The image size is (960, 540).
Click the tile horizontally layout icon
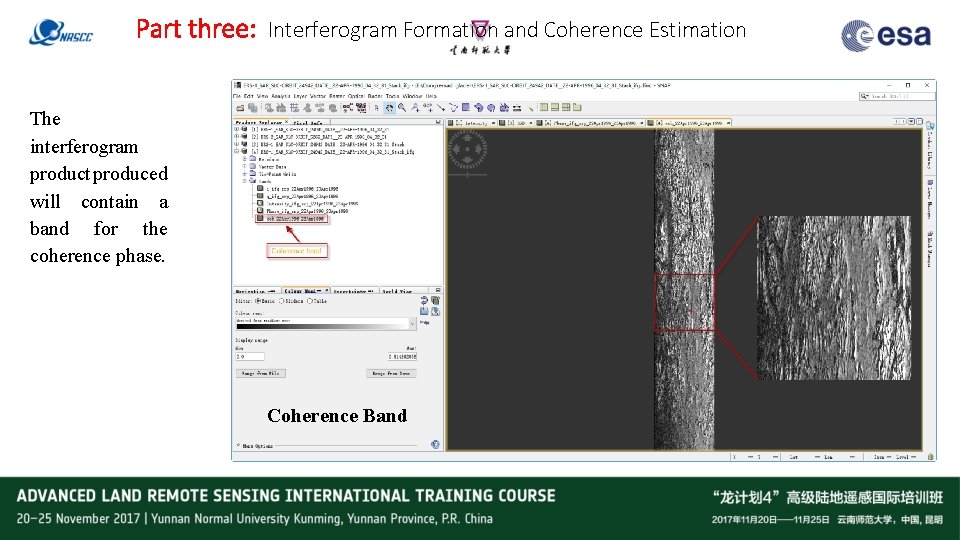point(543,108)
